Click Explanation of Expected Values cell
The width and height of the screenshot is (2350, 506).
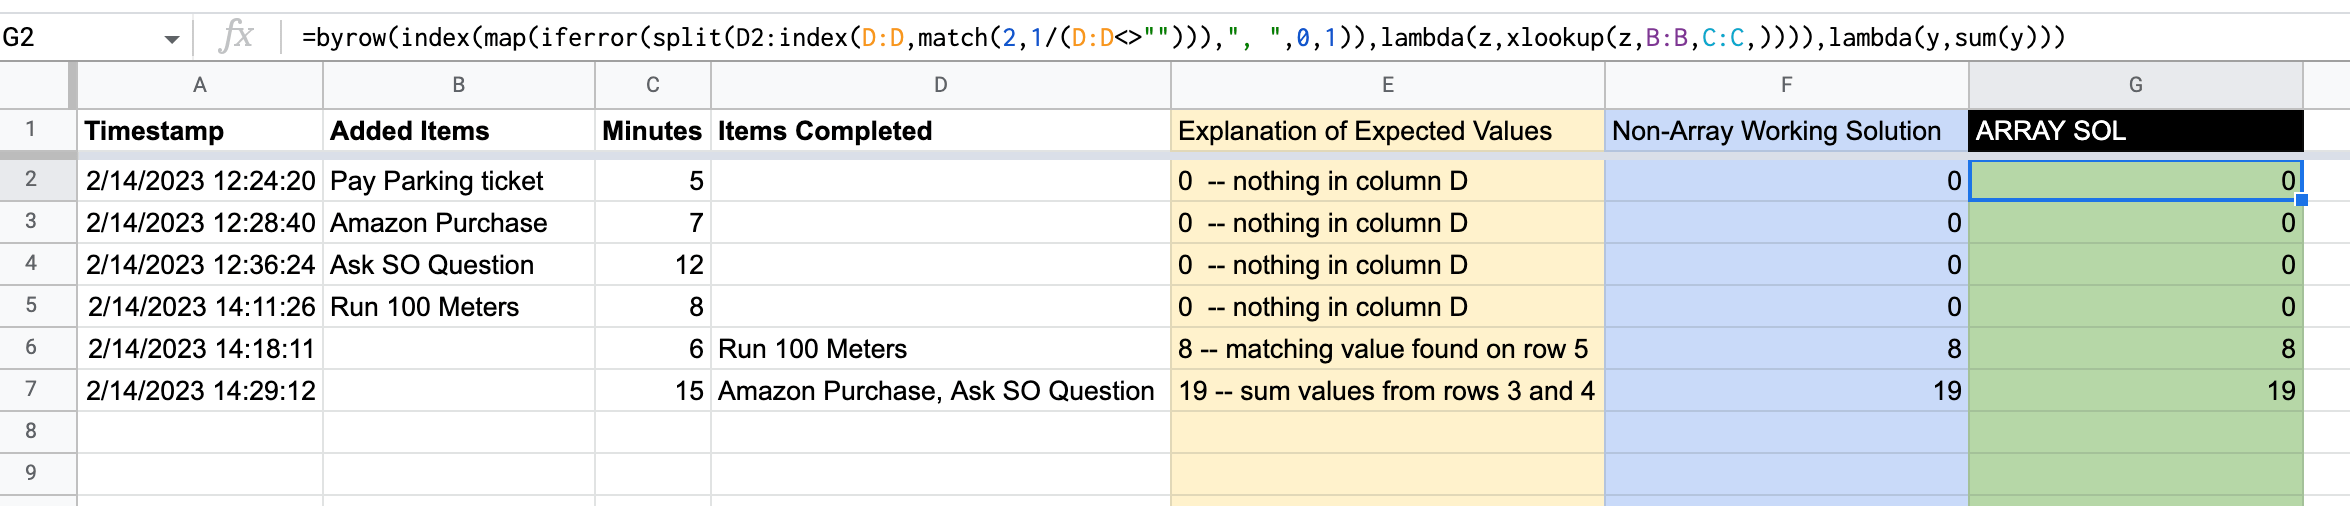[x=1388, y=131]
